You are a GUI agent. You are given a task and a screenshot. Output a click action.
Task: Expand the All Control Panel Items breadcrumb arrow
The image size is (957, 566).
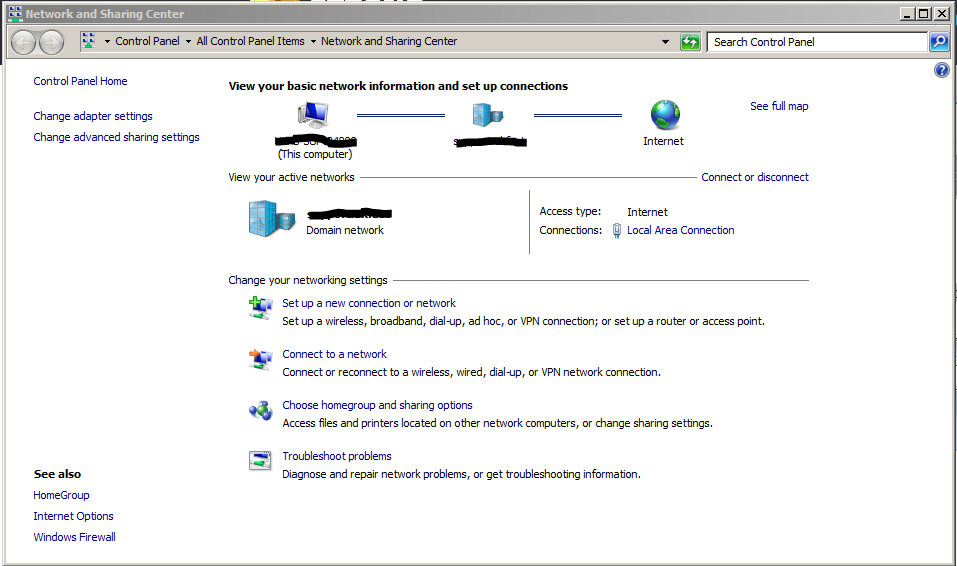tap(313, 42)
